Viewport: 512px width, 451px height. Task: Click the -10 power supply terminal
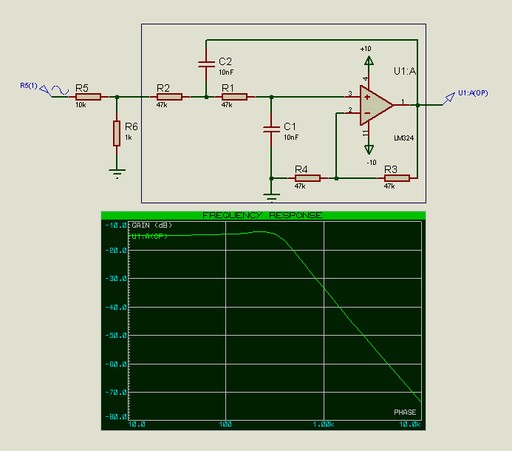[369, 149]
